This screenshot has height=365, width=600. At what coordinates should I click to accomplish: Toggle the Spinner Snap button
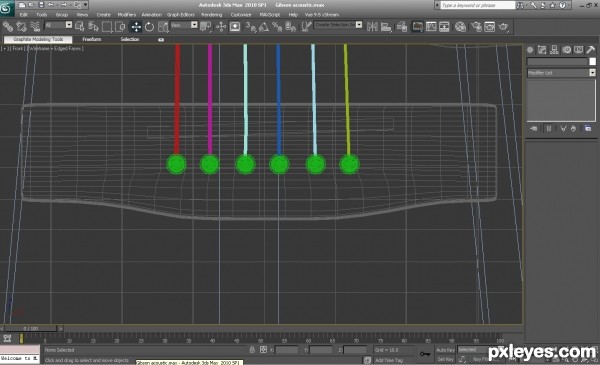tap(290, 27)
